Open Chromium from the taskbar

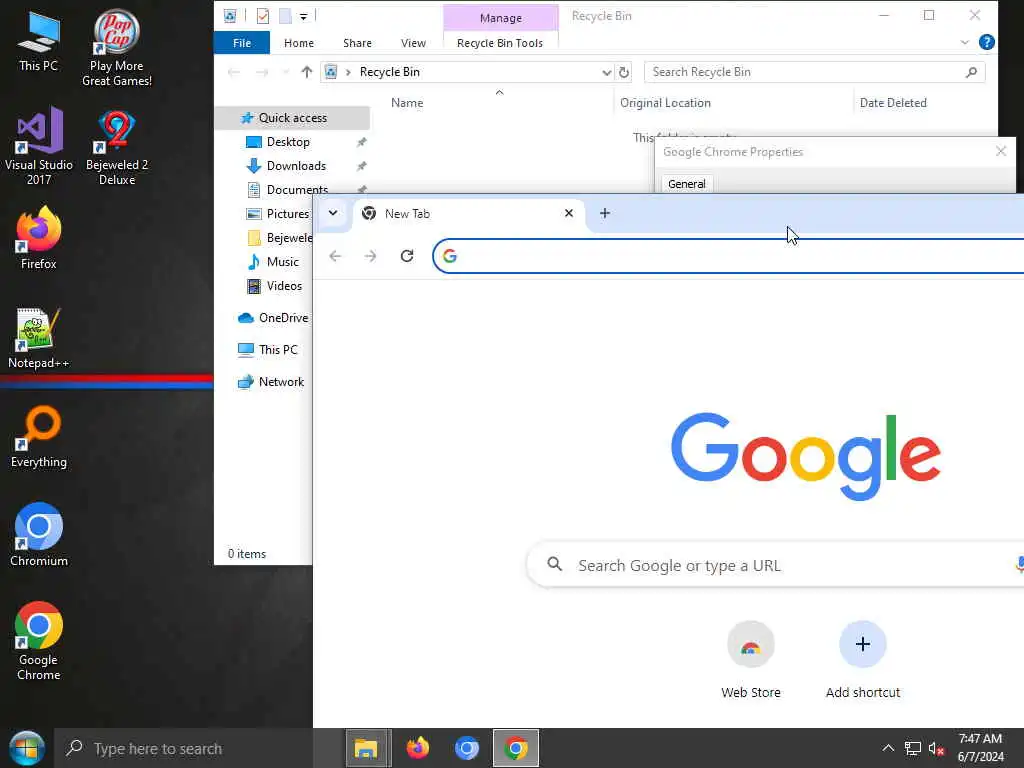point(466,748)
